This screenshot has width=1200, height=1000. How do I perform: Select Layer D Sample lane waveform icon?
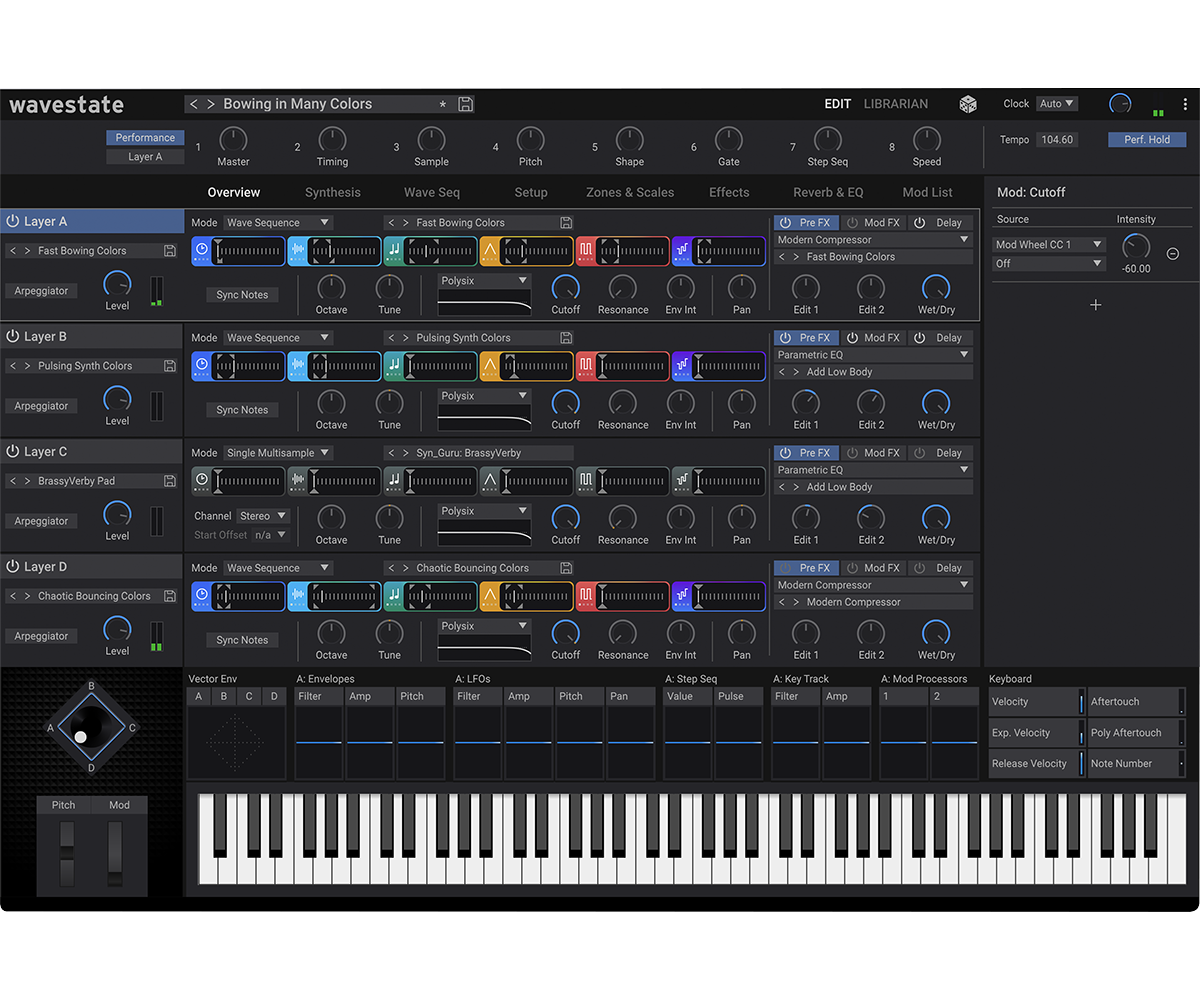point(298,596)
